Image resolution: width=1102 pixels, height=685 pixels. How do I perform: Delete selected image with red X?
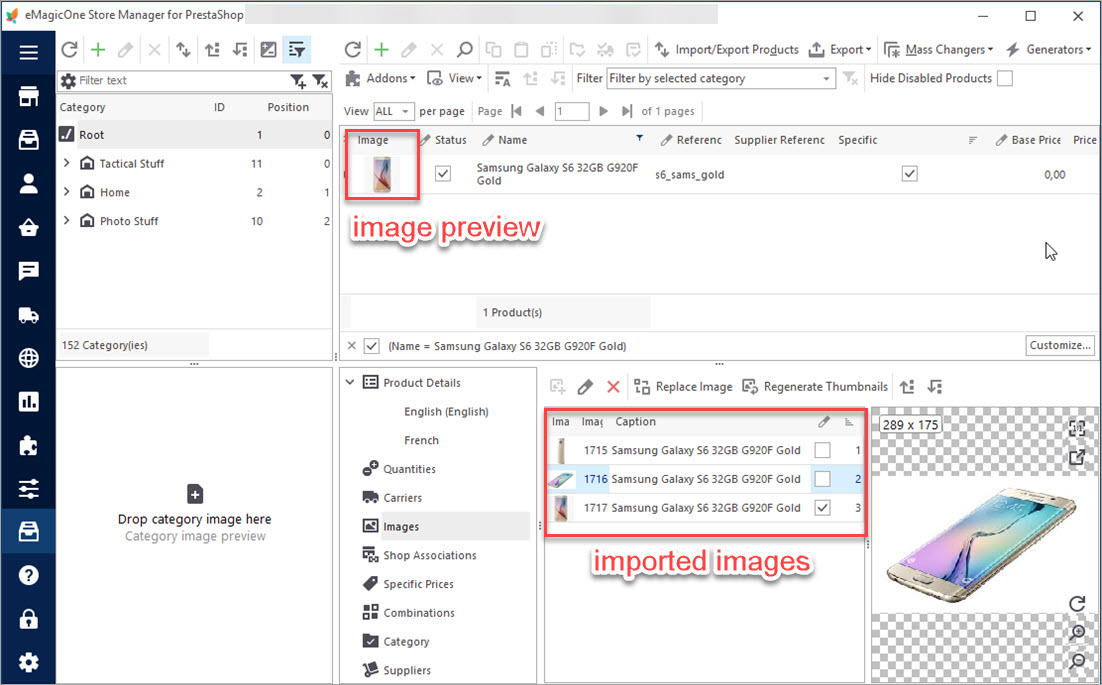613,386
